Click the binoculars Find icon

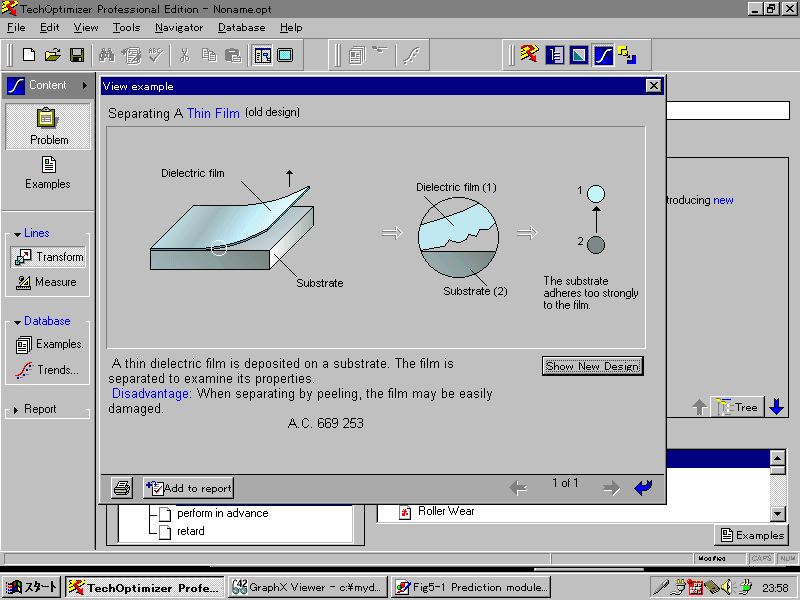click(x=107, y=55)
